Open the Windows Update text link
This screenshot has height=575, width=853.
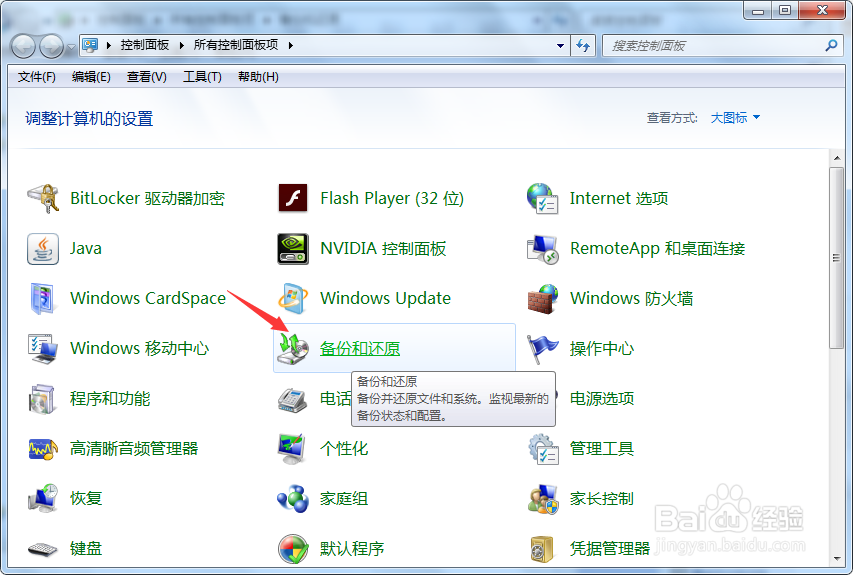[385, 299]
